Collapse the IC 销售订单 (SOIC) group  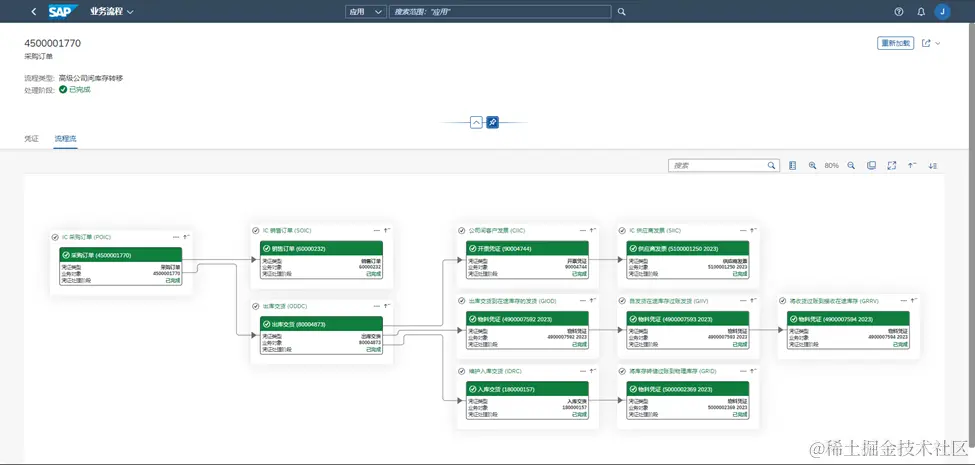point(387,230)
